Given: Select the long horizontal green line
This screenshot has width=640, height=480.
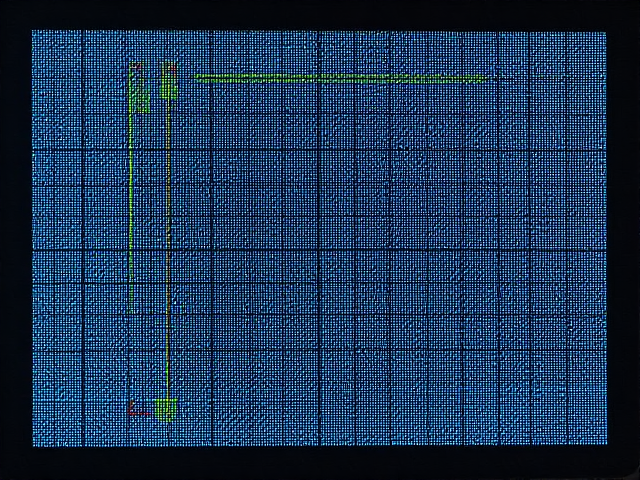Looking at the screenshot, I should click(340, 78).
